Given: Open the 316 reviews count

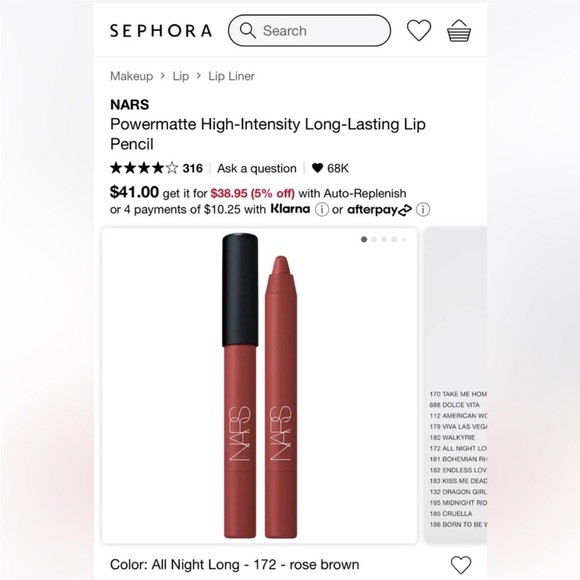Looking at the screenshot, I should tap(192, 169).
